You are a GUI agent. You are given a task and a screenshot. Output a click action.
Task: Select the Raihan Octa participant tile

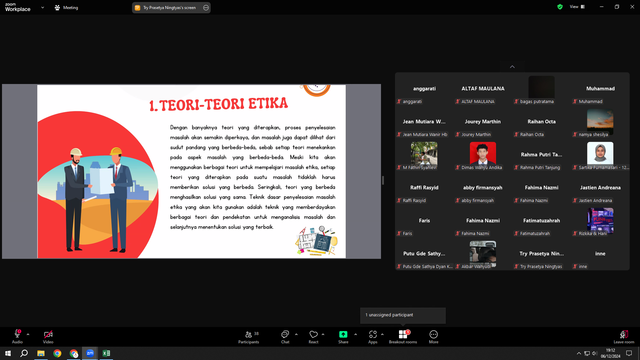click(542, 122)
